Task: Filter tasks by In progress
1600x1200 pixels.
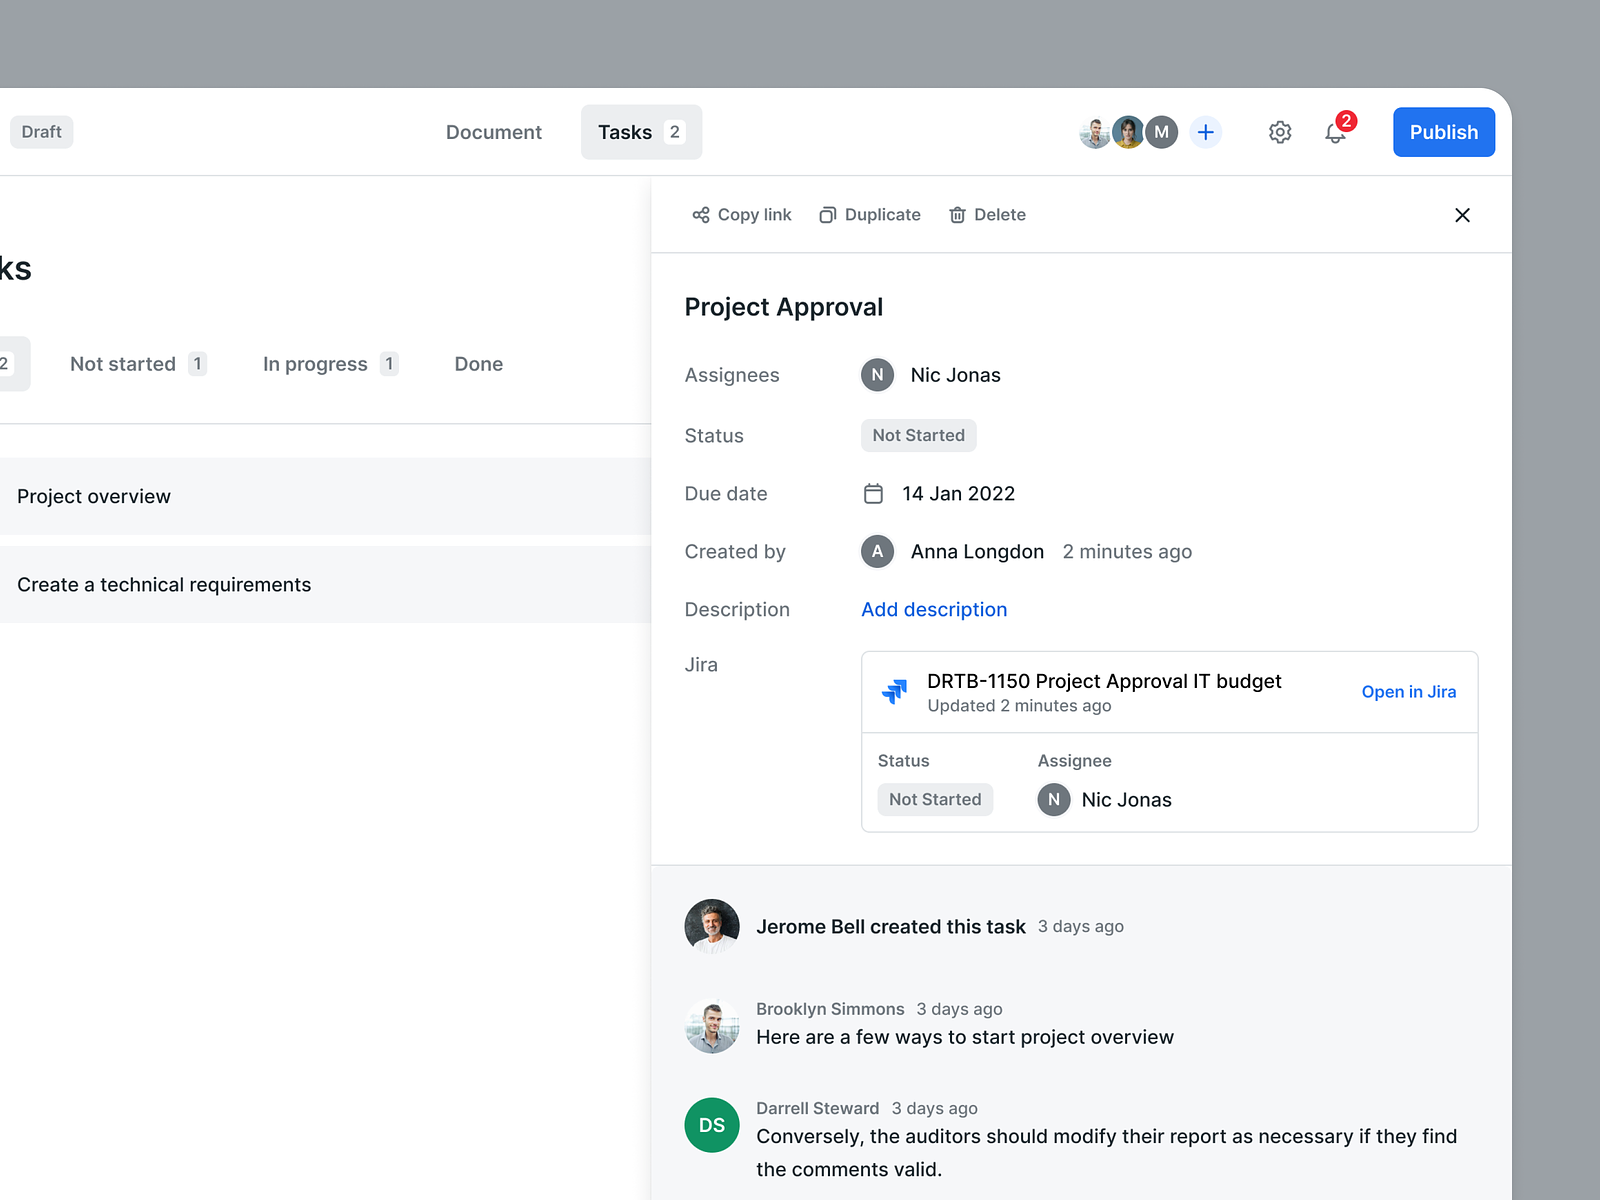Action: coord(316,364)
